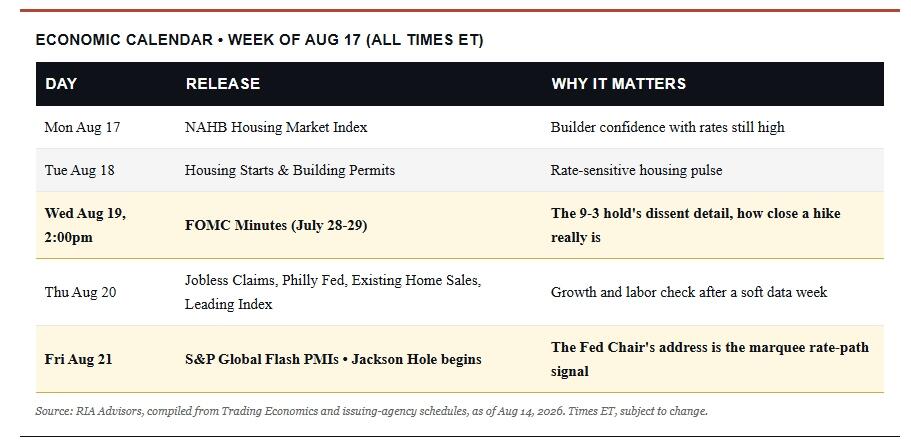
Task: Select the Mon Aug 17 date cell
Action: [83, 127]
